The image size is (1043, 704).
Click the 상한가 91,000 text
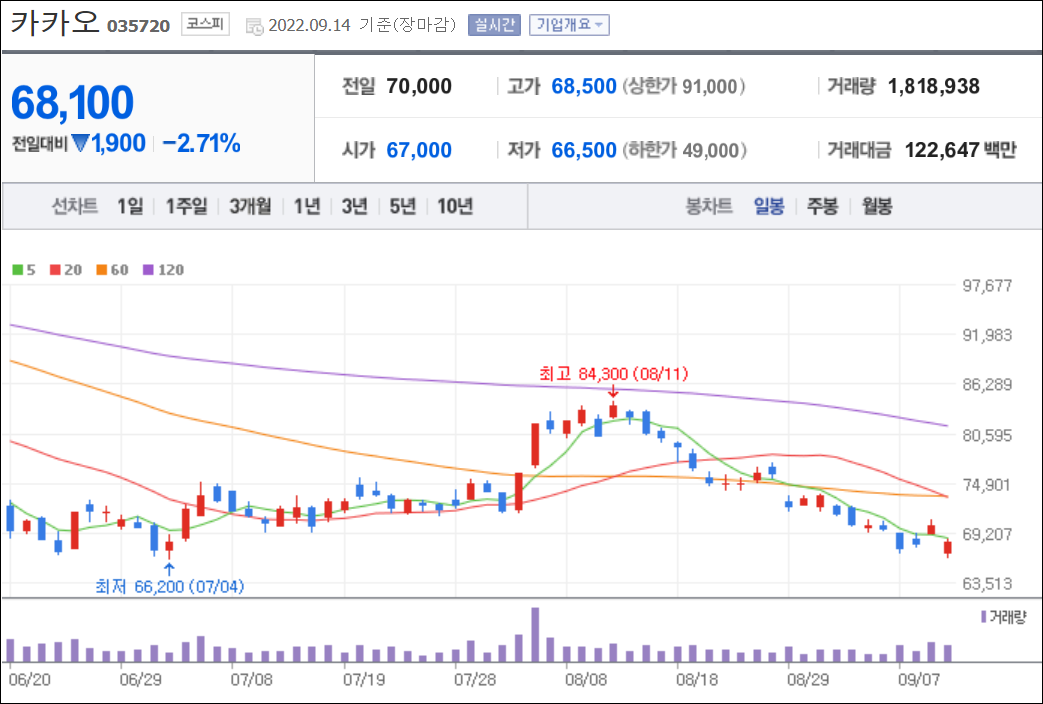pyautogui.click(x=684, y=86)
